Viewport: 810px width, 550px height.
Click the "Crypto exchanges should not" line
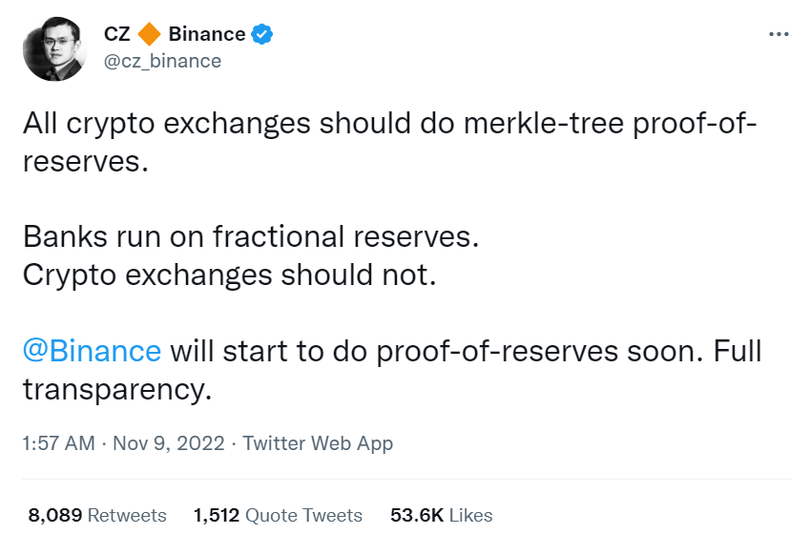point(229,275)
